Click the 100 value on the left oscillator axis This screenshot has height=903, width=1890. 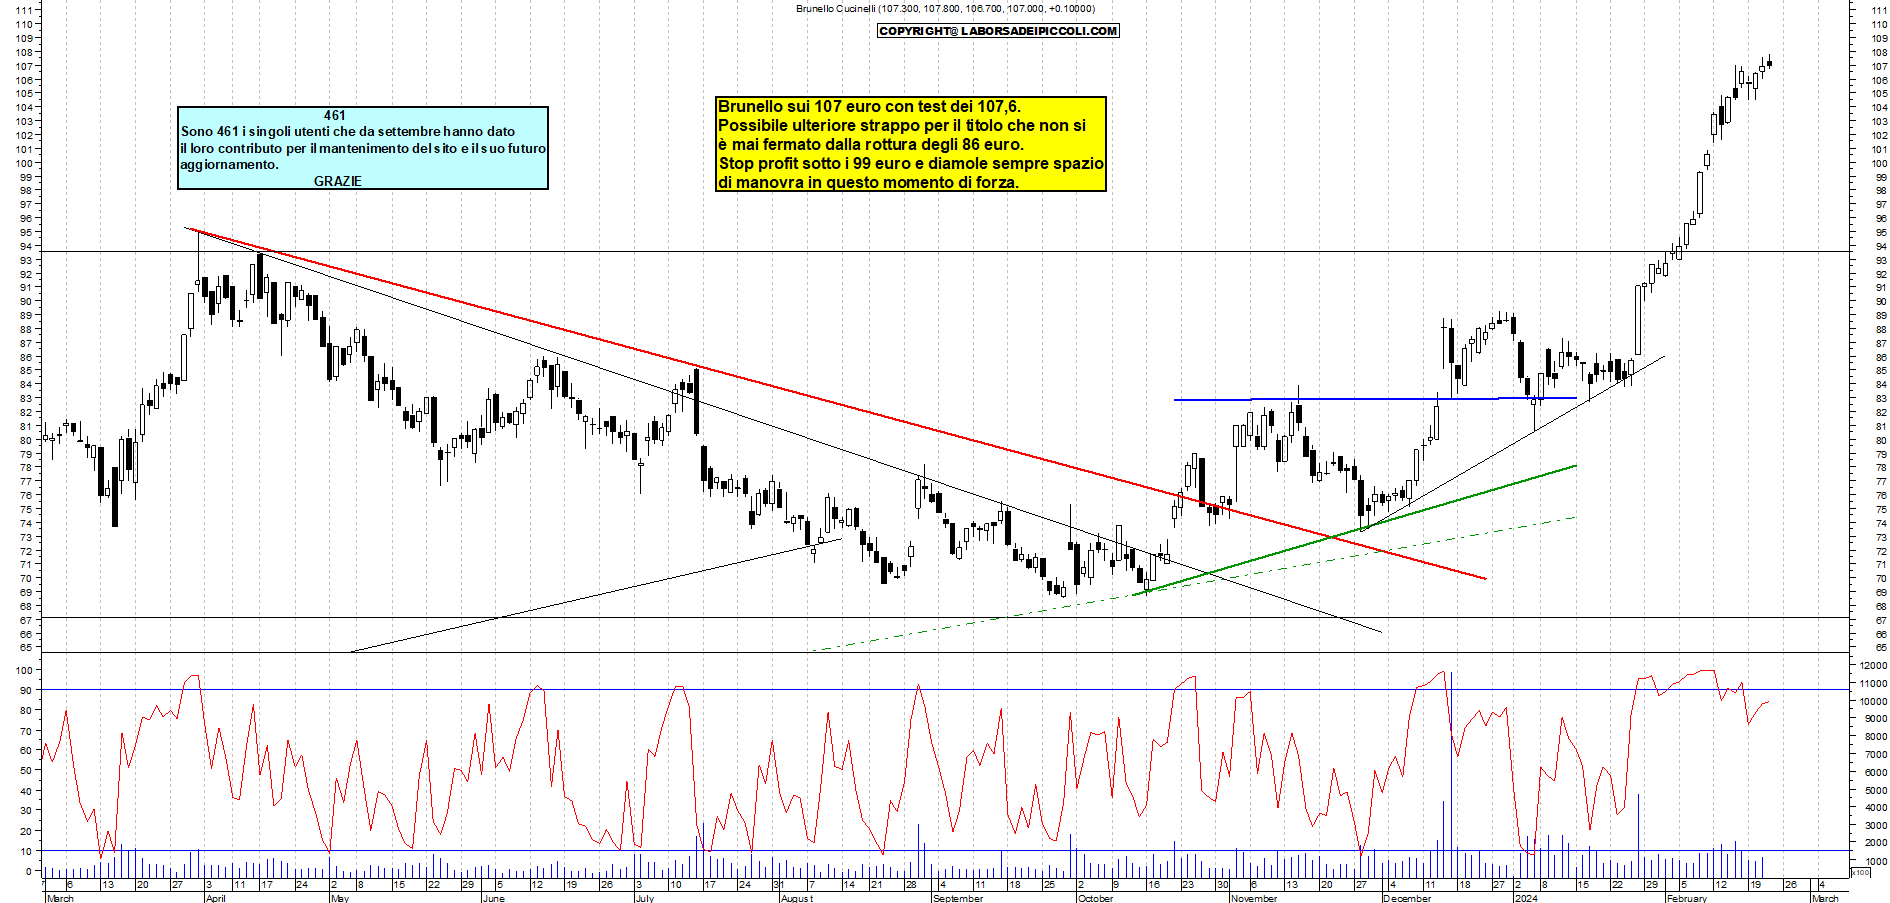coord(26,669)
